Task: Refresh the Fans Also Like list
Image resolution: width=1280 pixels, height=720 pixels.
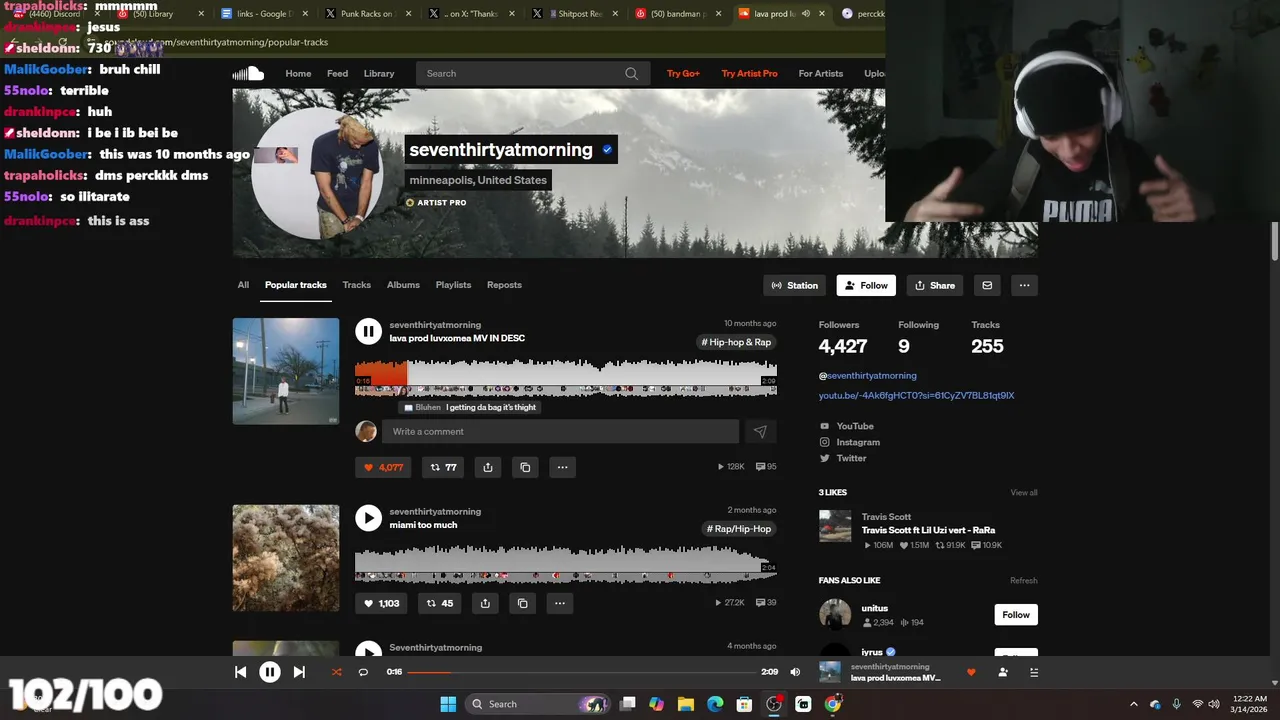Action: click(1024, 581)
